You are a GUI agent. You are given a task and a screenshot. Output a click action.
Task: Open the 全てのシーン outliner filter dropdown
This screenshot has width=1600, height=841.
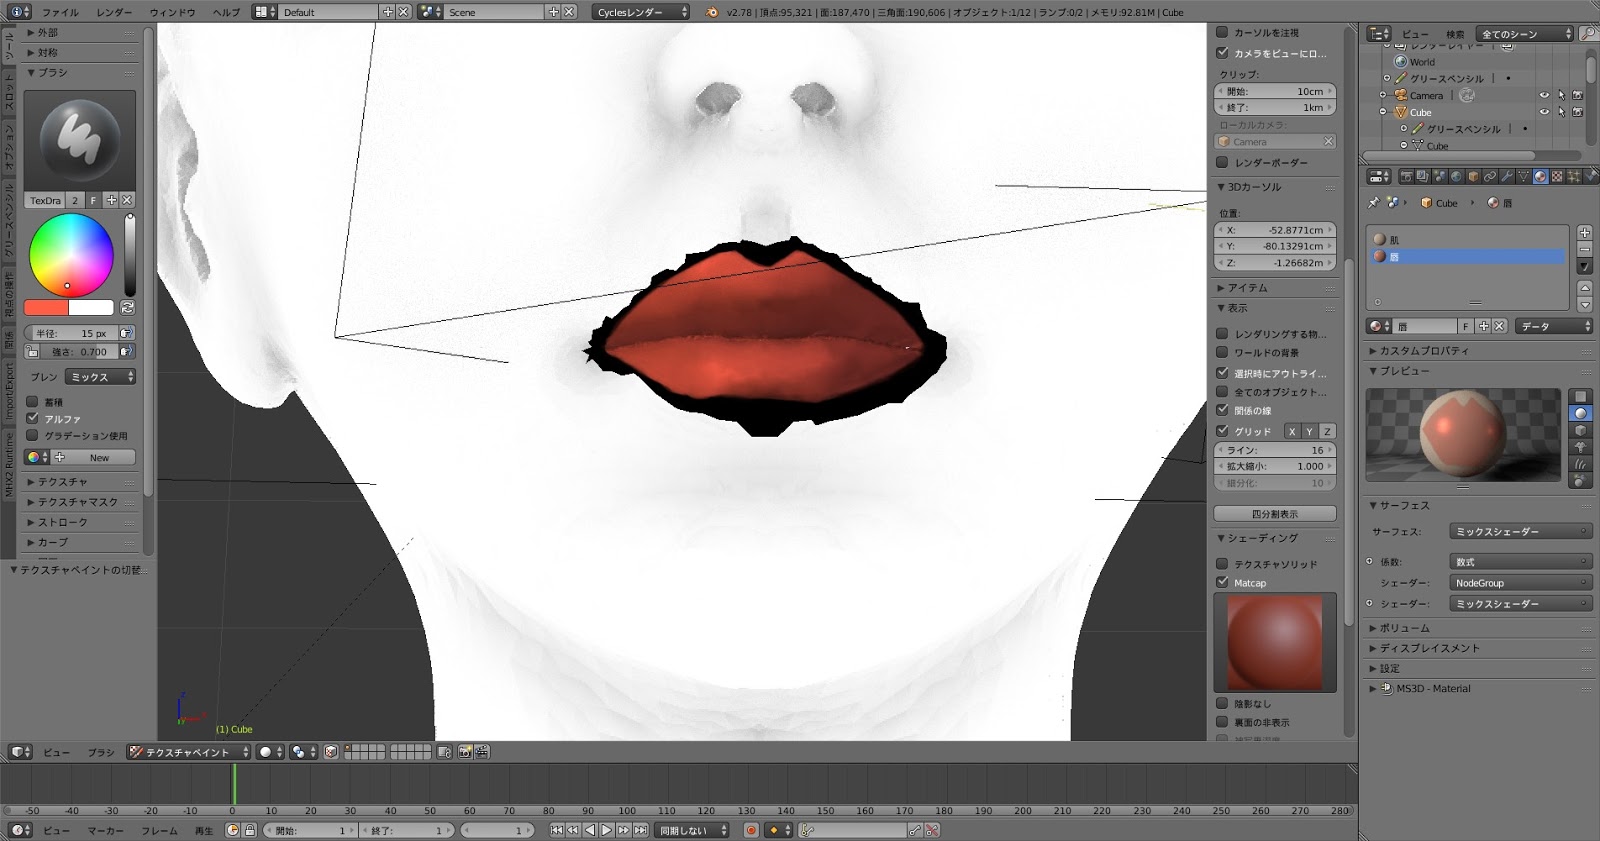pos(1526,34)
